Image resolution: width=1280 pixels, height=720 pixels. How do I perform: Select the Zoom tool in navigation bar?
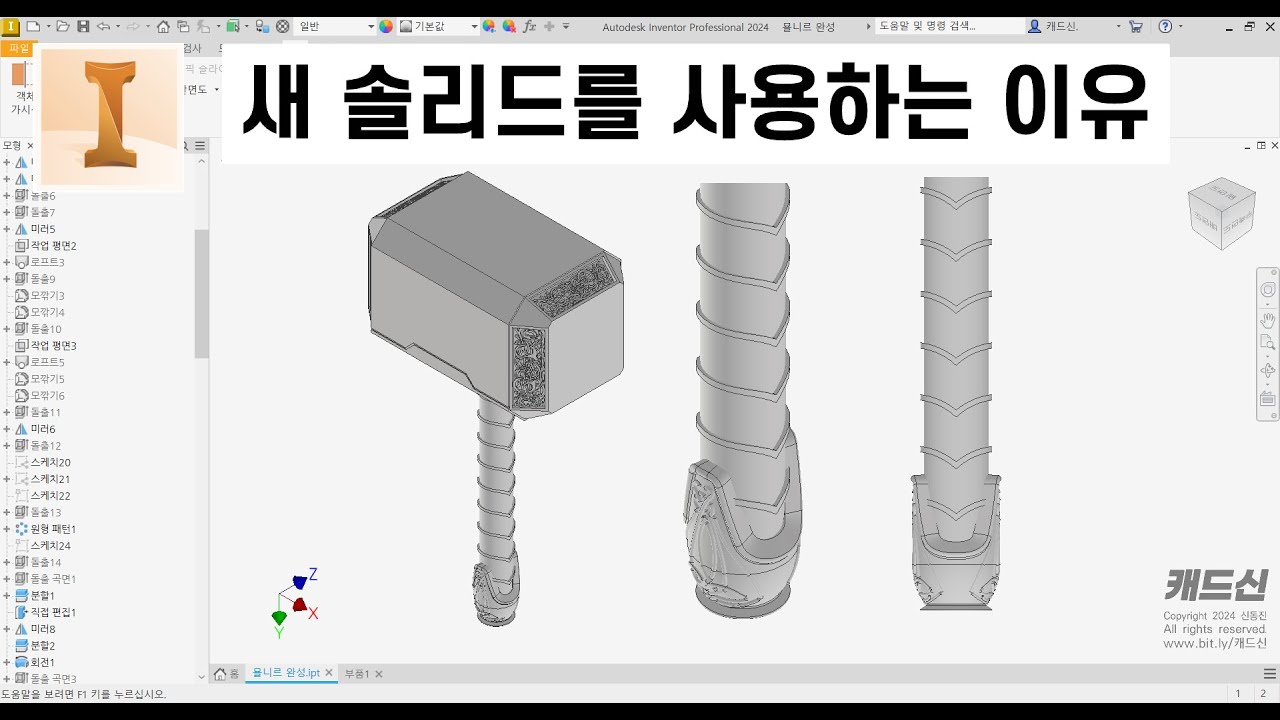click(x=1268, y=343)
